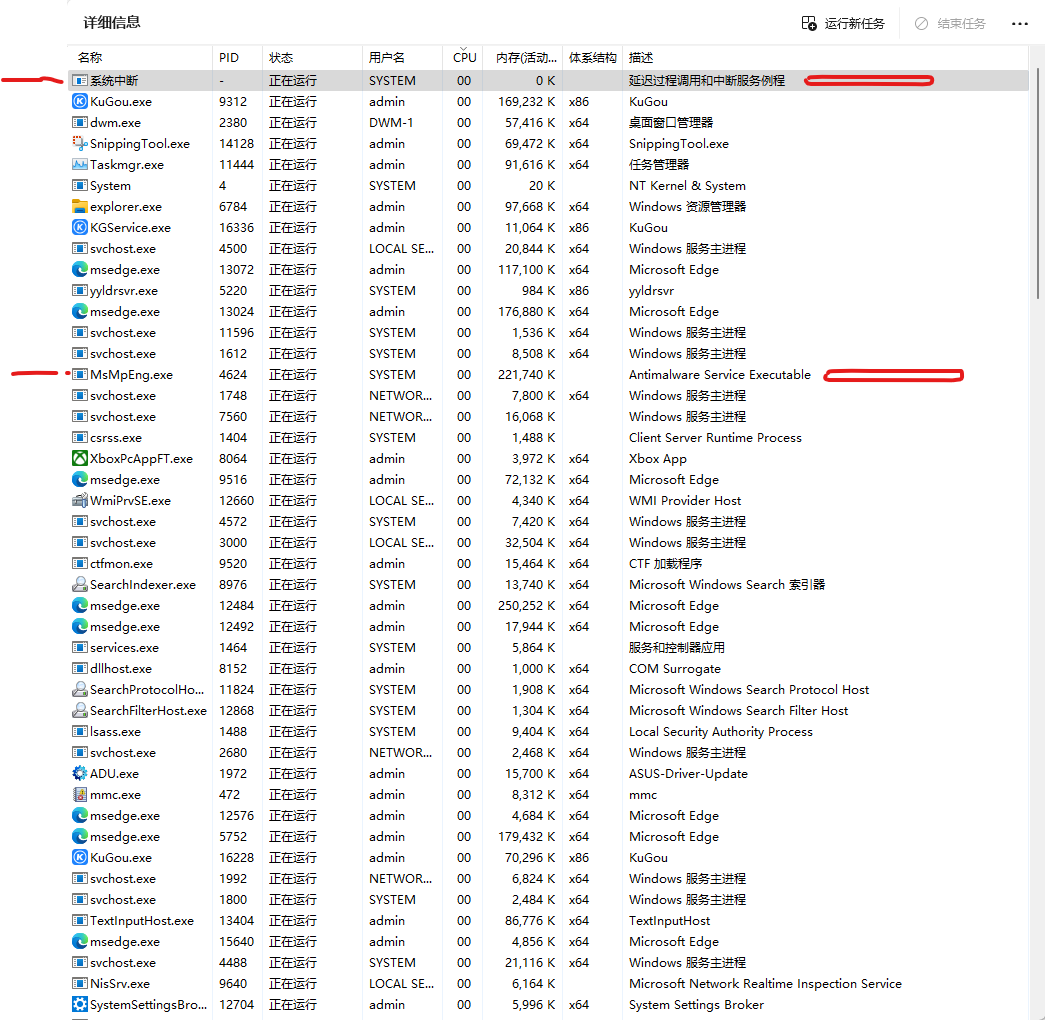This screenshot has height=1020, width=1045.
Task: Select the dllhost.exe row name
Action: pos(121,669)
